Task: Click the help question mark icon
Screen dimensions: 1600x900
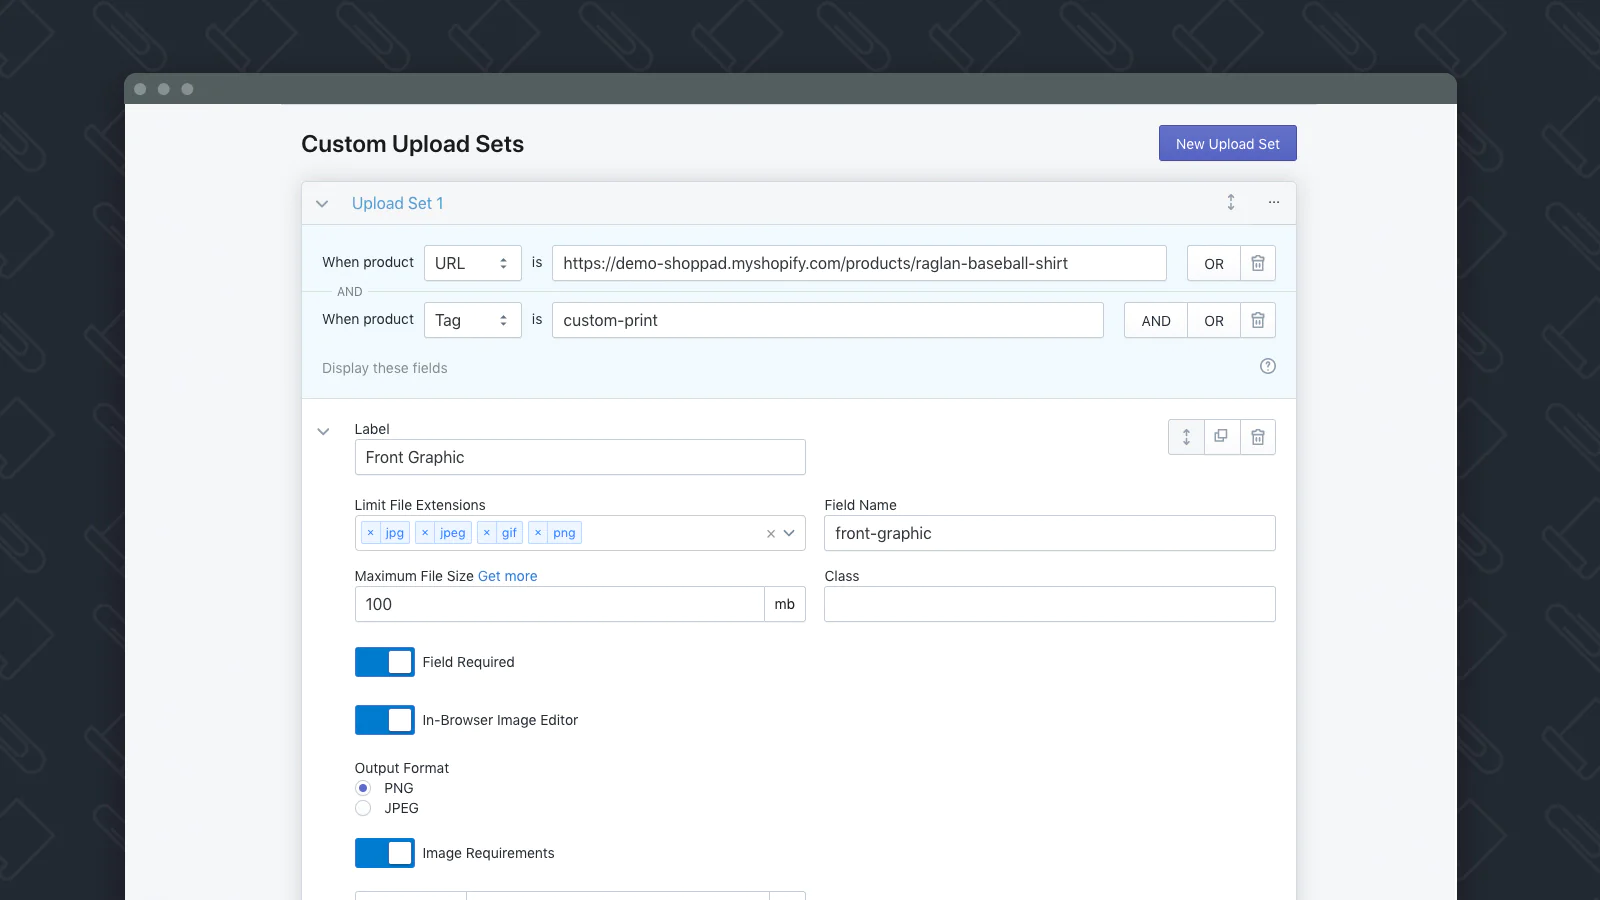Action: [x=1268, y=366]
